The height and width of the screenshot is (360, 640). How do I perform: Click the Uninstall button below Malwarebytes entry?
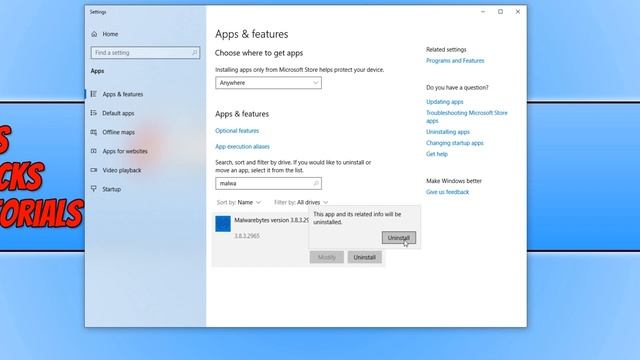click(x=364, y=257)
